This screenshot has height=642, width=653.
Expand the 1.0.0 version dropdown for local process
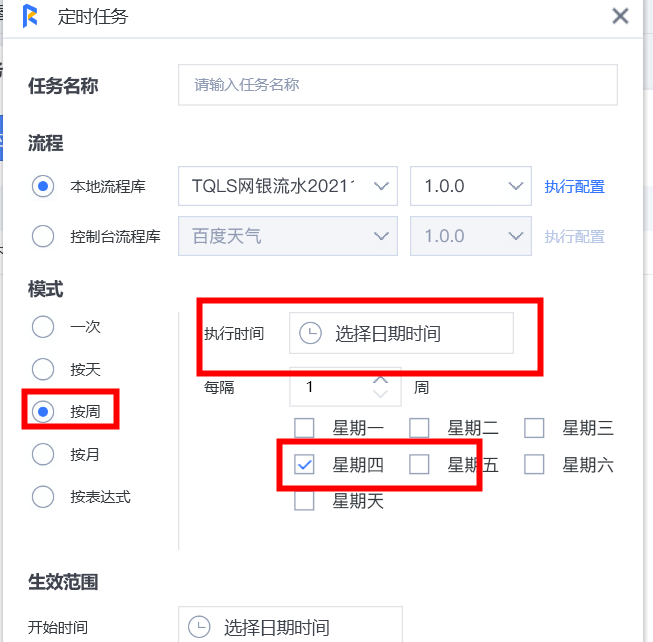click(x=471, y=186)
